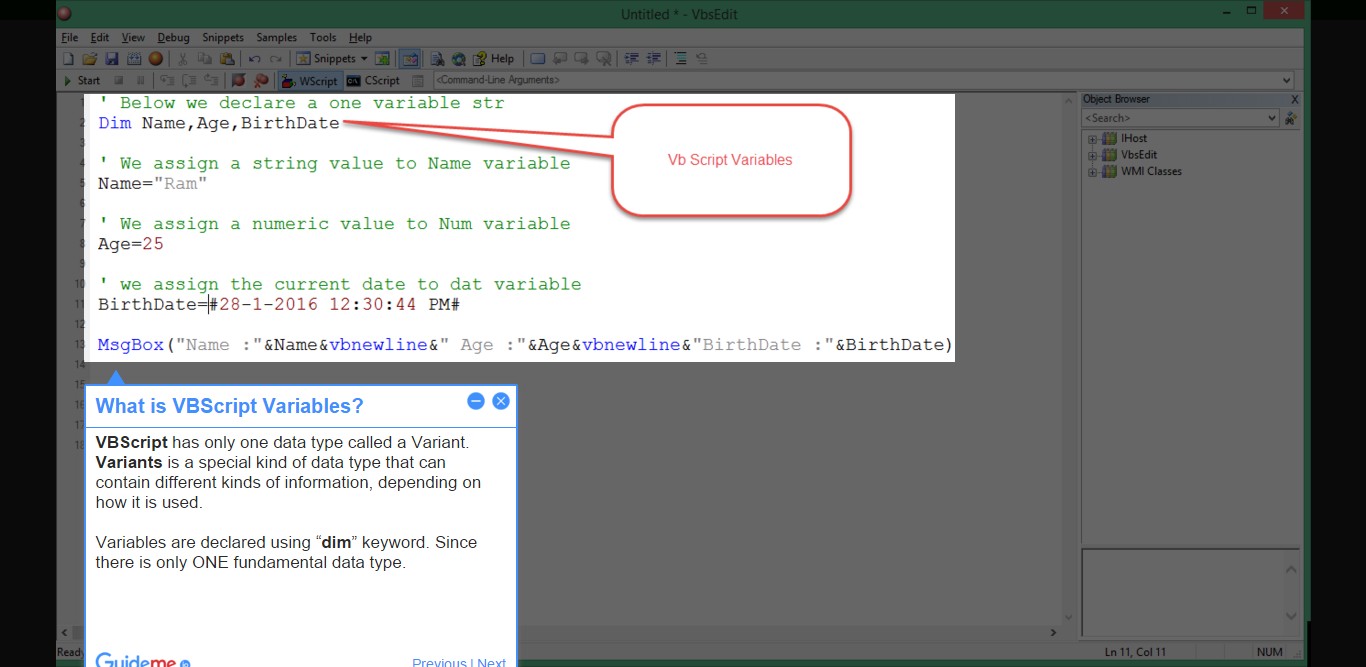
Task: Click the 'Ln 11, Col 11' status indicator
Action: click(1135, 652)
